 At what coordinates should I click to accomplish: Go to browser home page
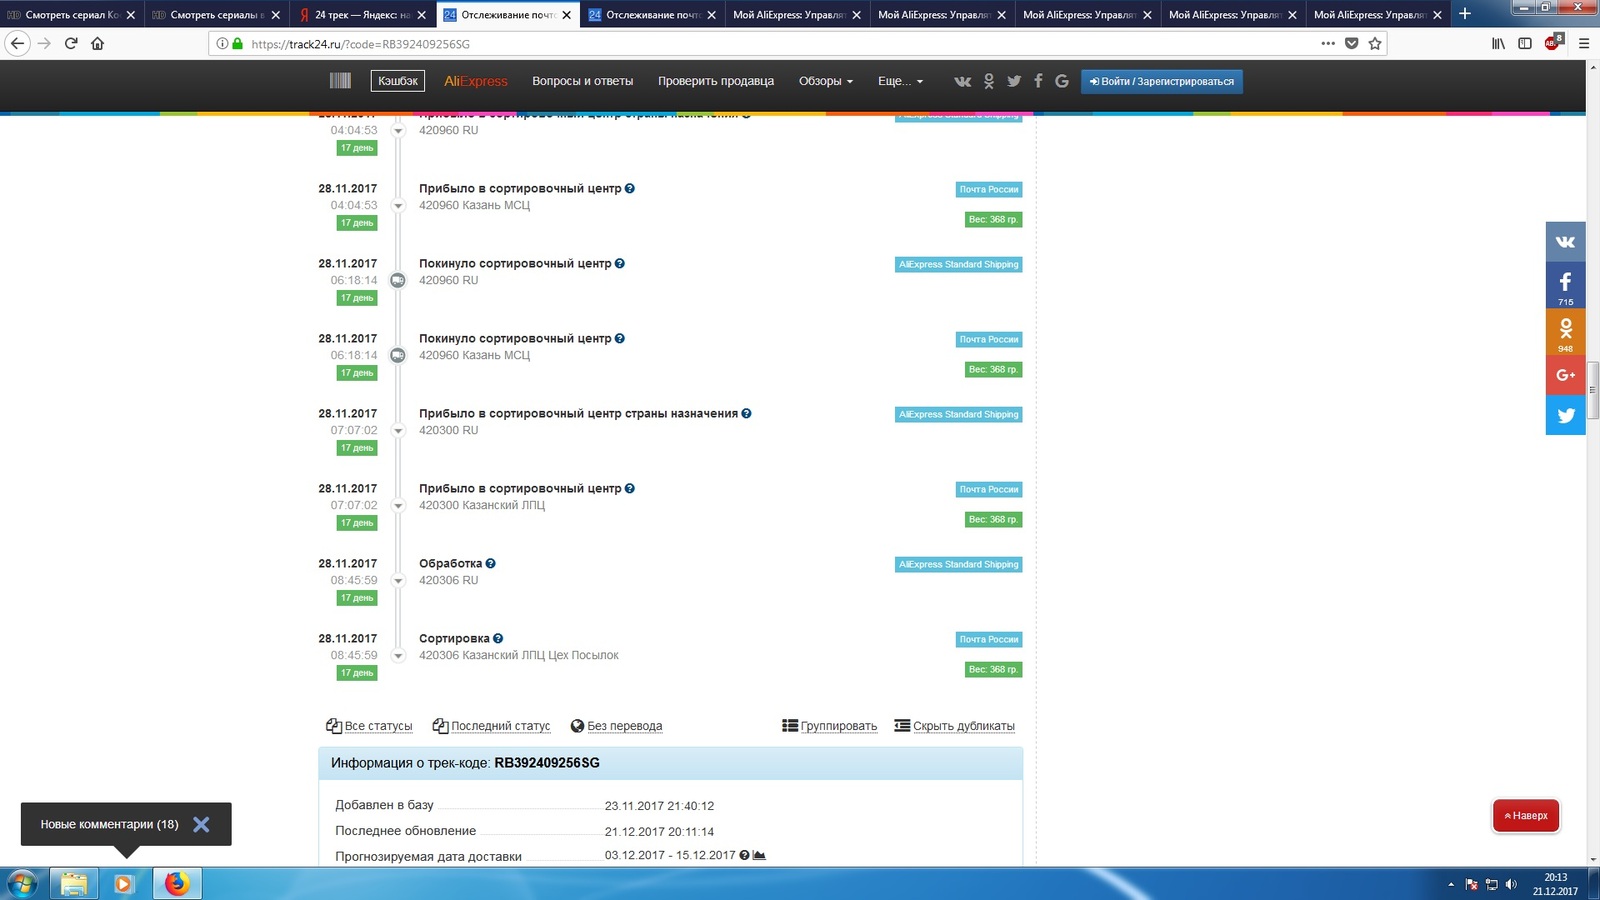[x=97, y=43]
